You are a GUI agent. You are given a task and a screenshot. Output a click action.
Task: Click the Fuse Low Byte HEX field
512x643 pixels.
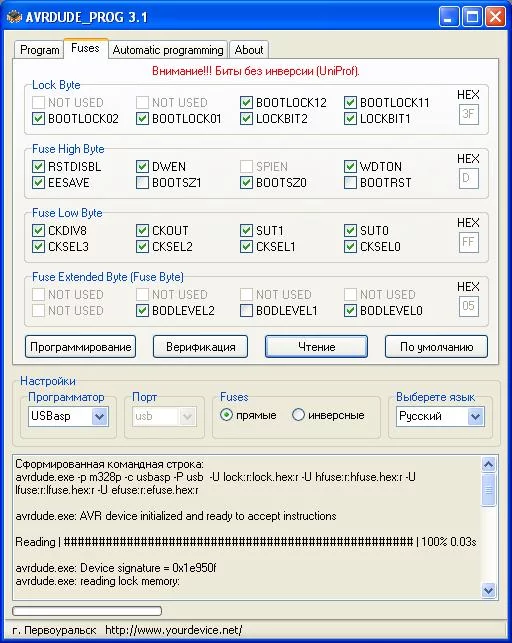[469, 242]
